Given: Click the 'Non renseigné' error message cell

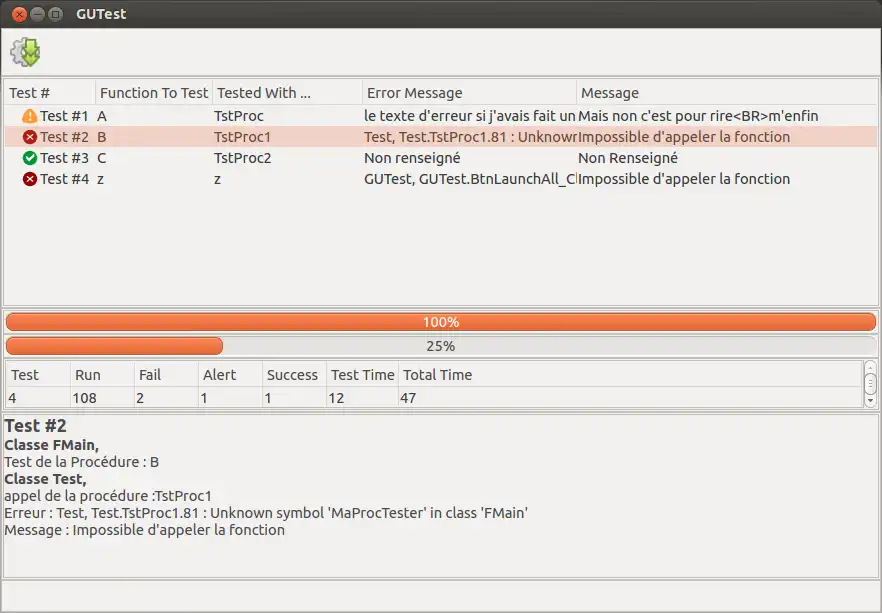Looking at the screenshot, I should pyautogui.click(x=412, y=158).
